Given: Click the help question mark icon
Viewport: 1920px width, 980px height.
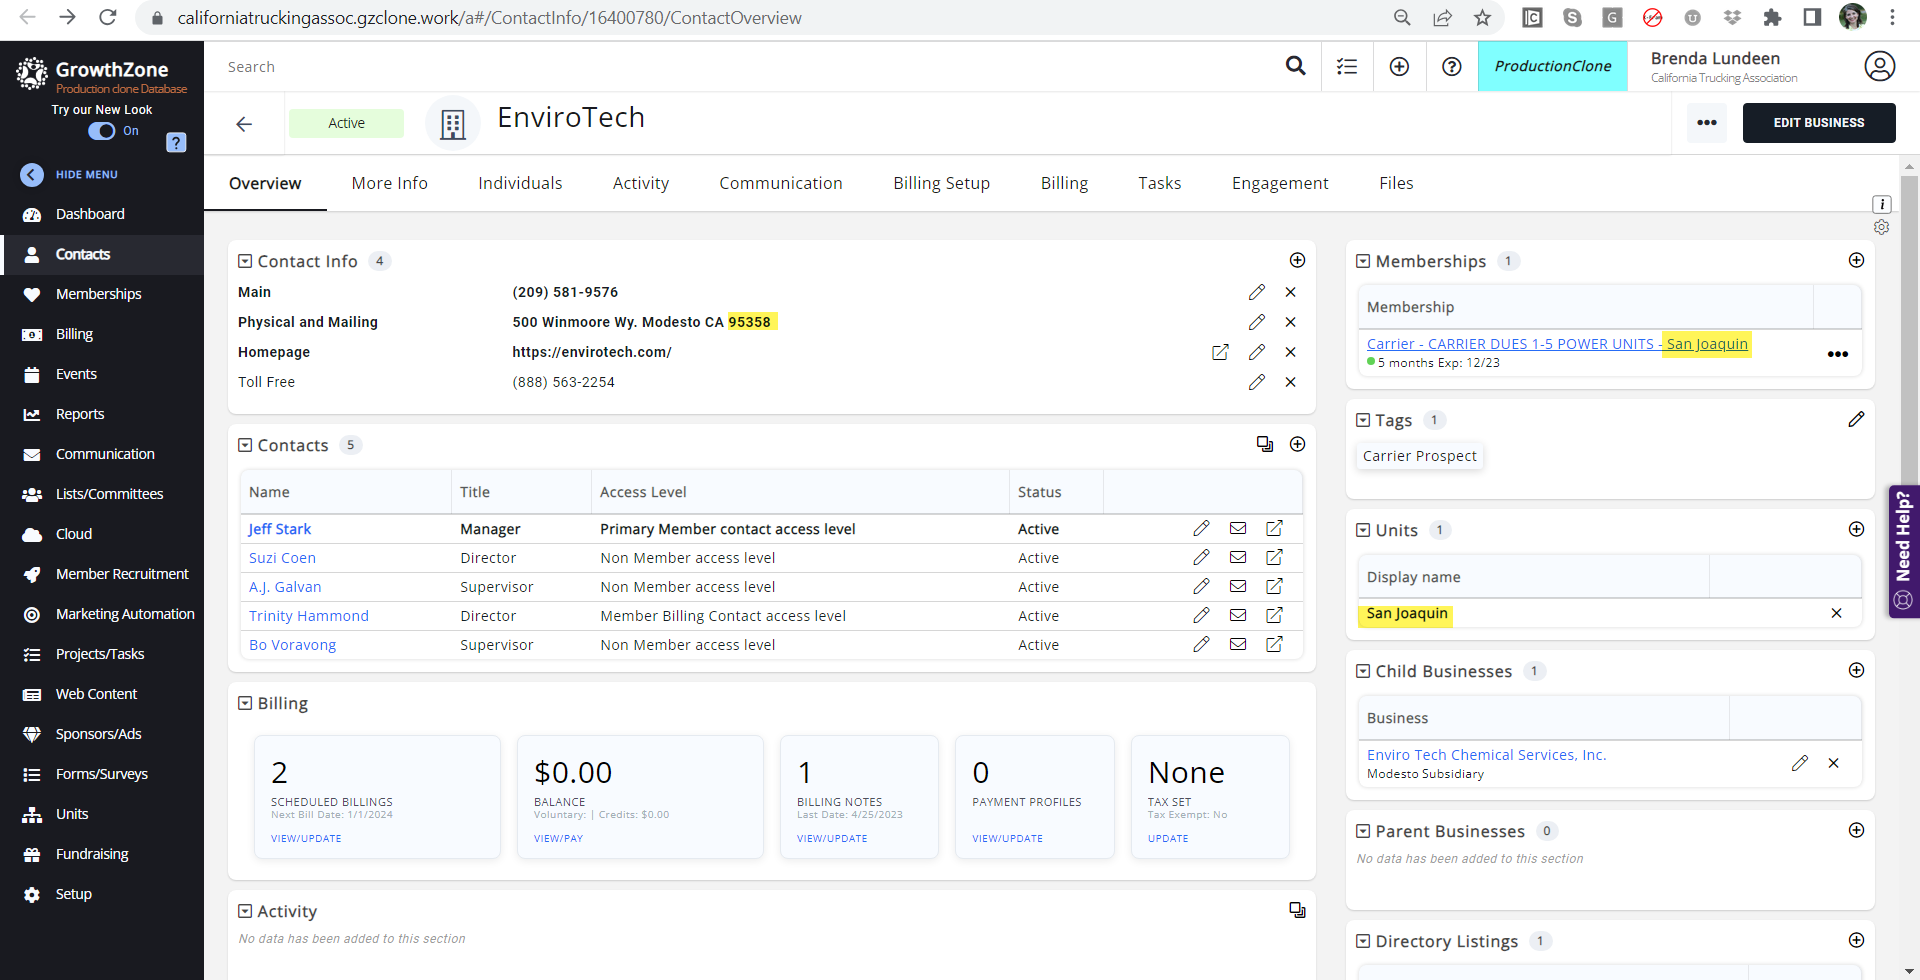Looking at the screenshot, I should point(1451,66).
